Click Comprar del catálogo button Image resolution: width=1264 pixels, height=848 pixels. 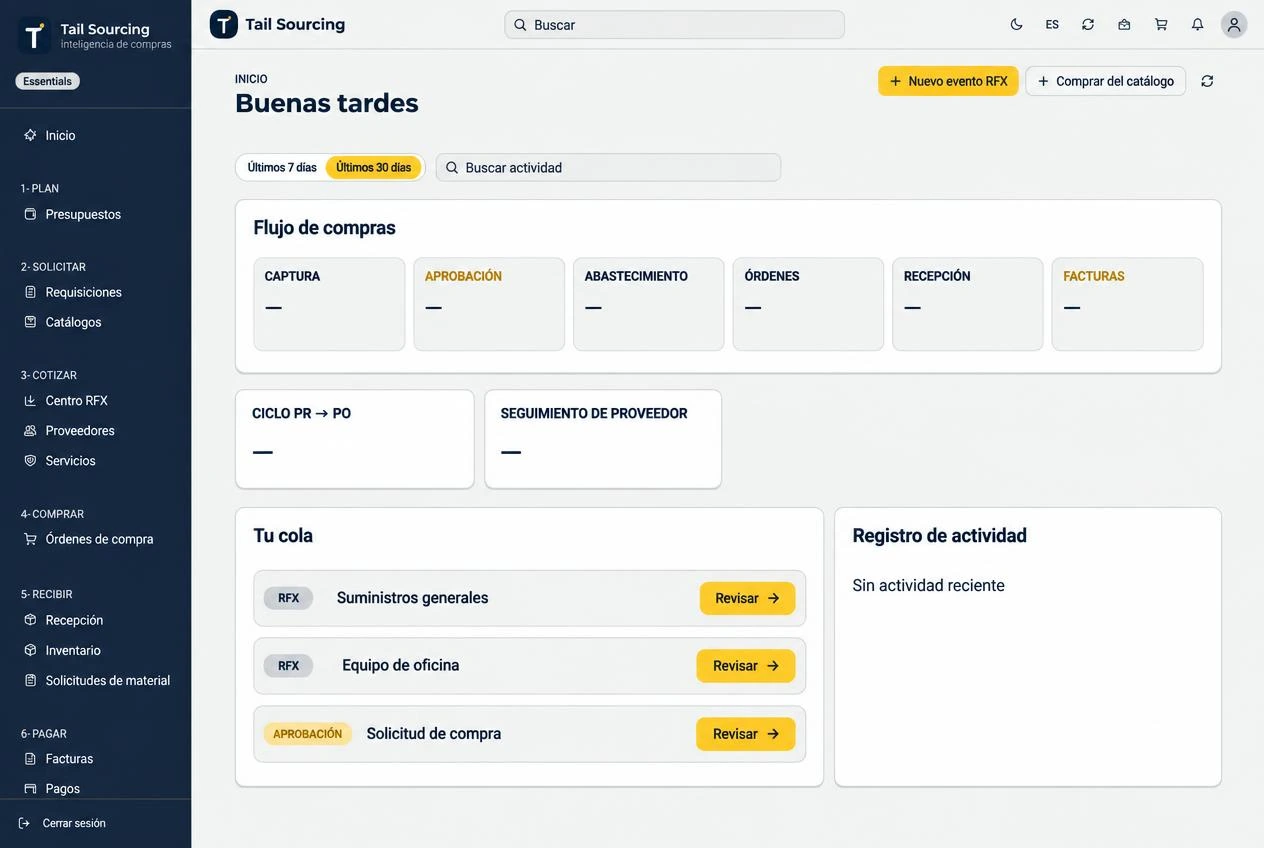click(1105, 81)
